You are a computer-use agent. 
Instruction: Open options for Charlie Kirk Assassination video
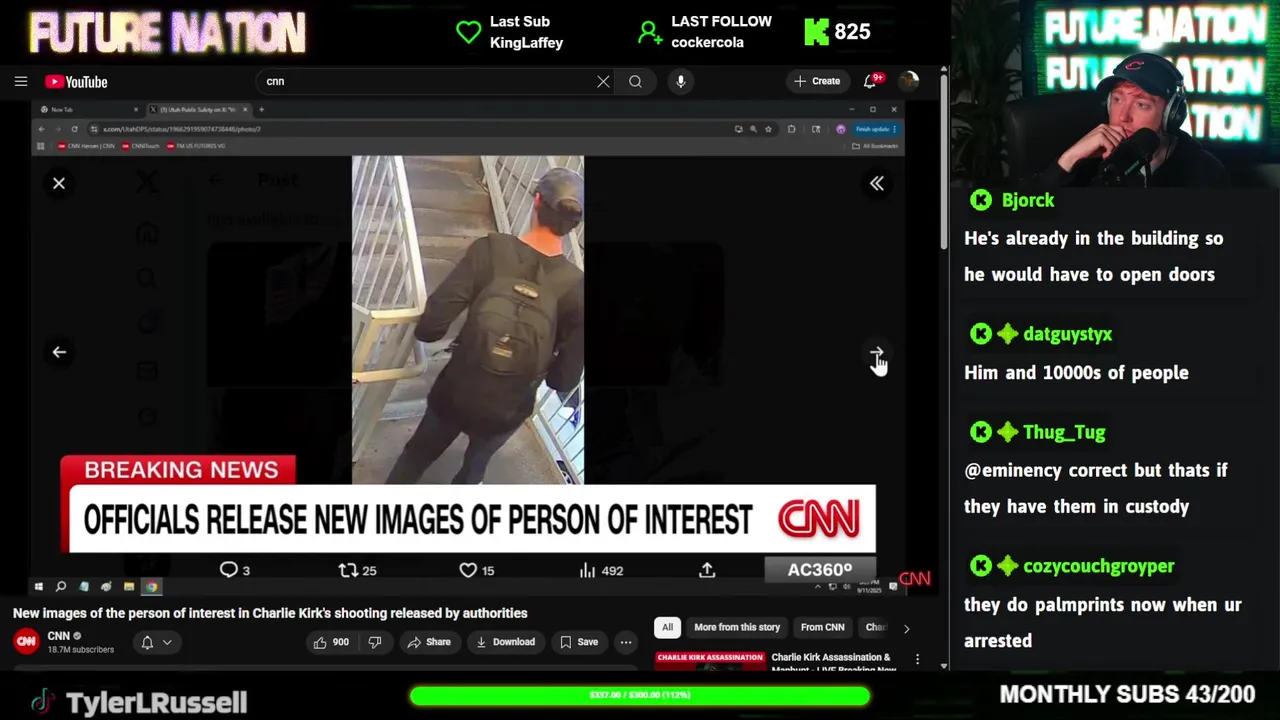[x=917, y=661]
